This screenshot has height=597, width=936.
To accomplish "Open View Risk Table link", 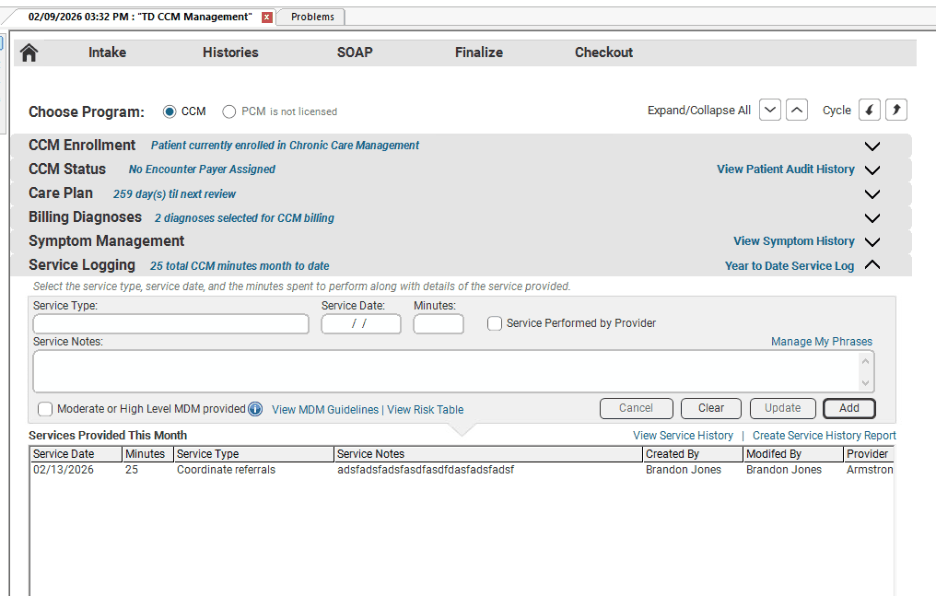I will coord(425,410).
